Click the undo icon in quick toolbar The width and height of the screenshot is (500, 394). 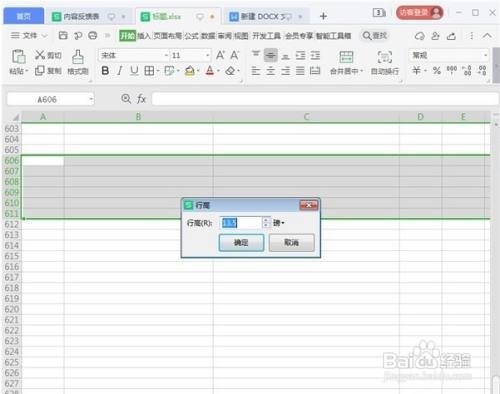coord(78,35)
